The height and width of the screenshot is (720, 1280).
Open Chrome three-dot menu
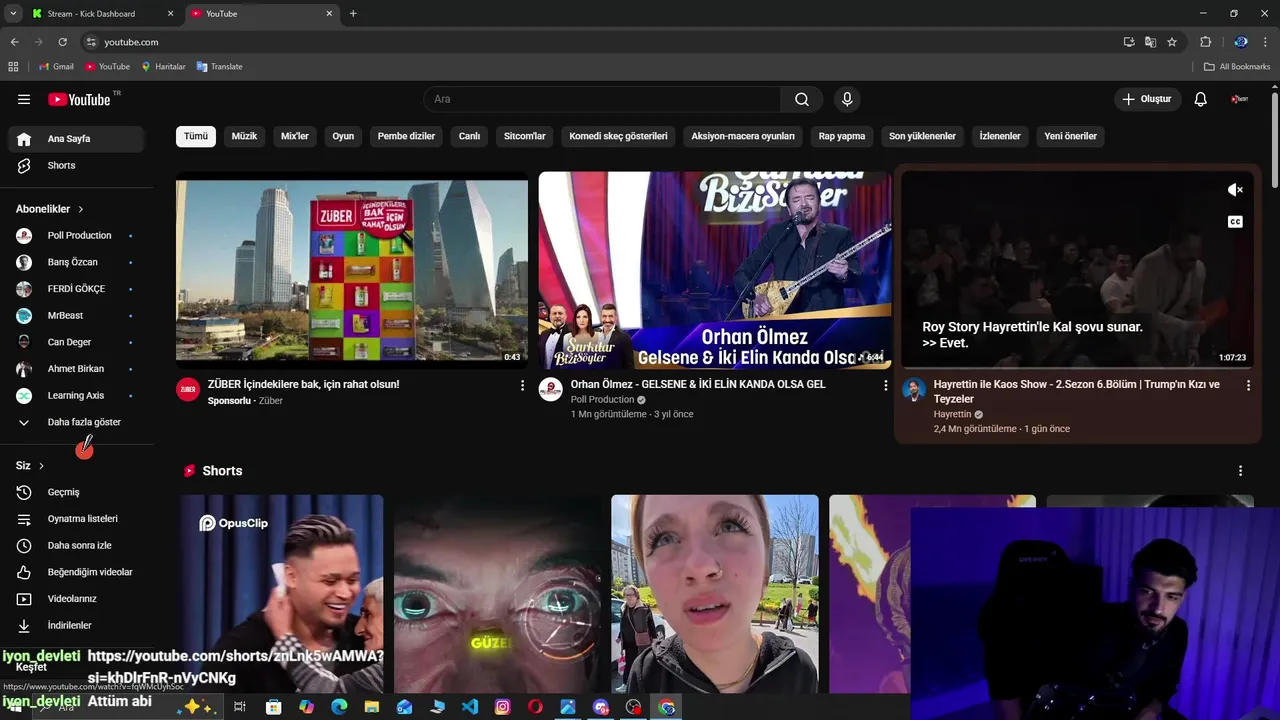[1266, 42]
